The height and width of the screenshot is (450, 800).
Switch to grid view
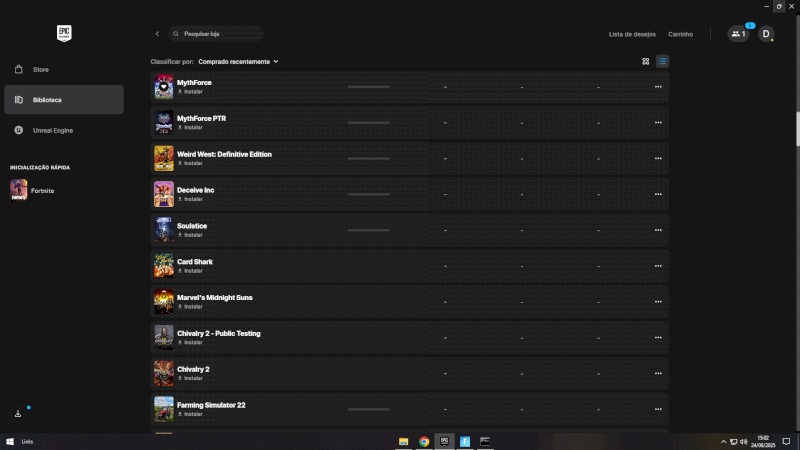click(x=646, y=62)
